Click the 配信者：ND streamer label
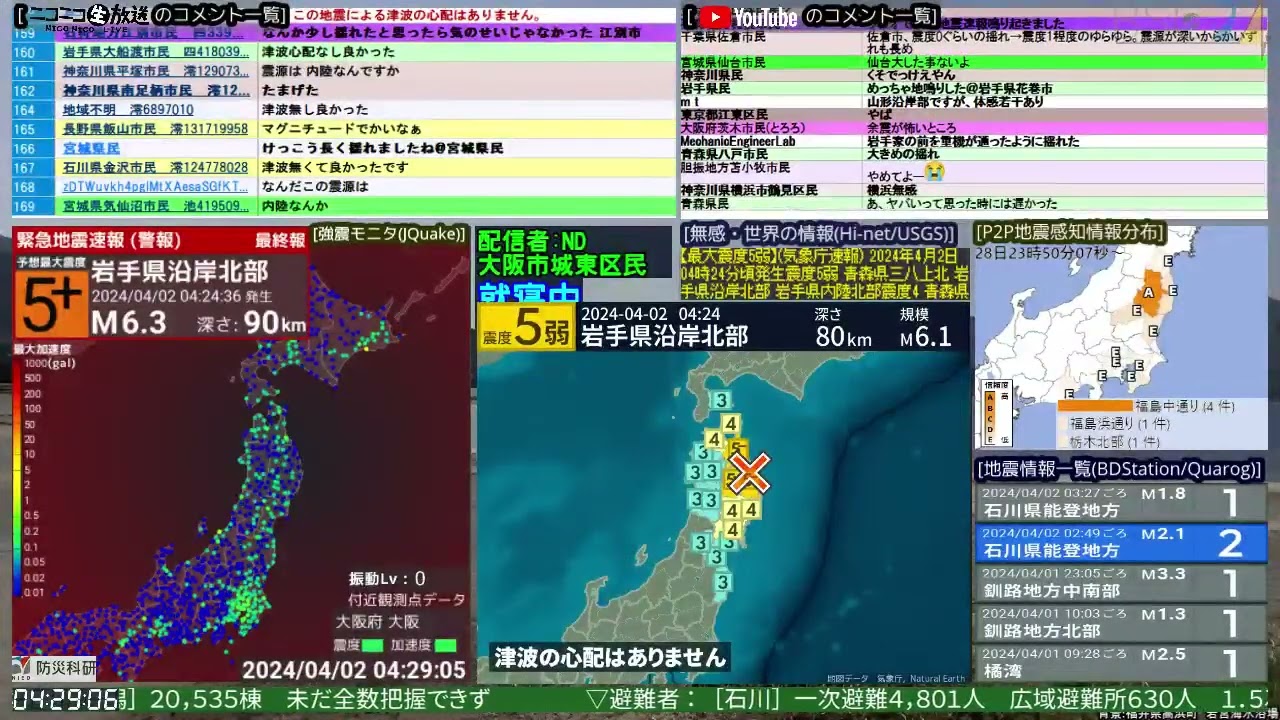1280x720 pixels. pyautogui.click(x=532, y=241)
